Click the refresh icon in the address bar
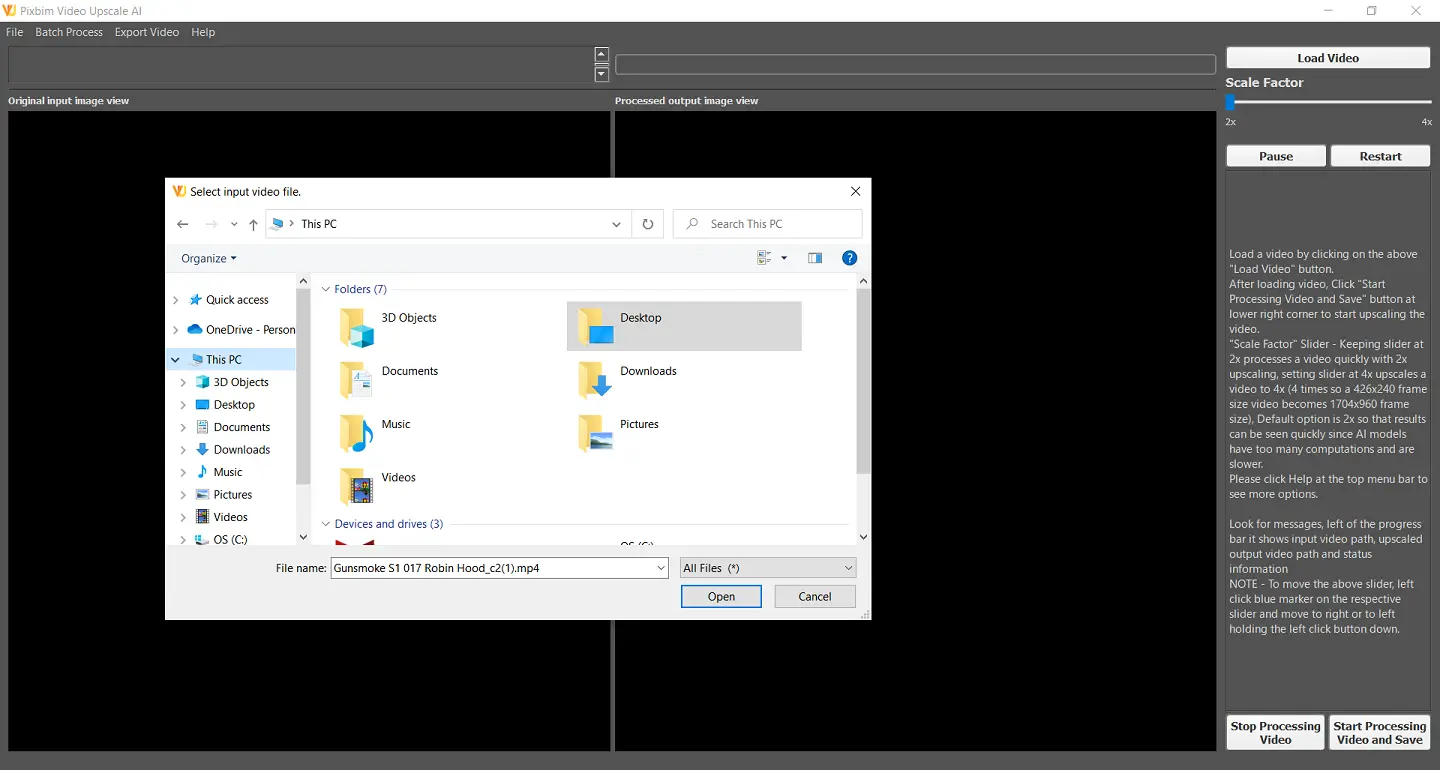 click(x=647, y=223)
